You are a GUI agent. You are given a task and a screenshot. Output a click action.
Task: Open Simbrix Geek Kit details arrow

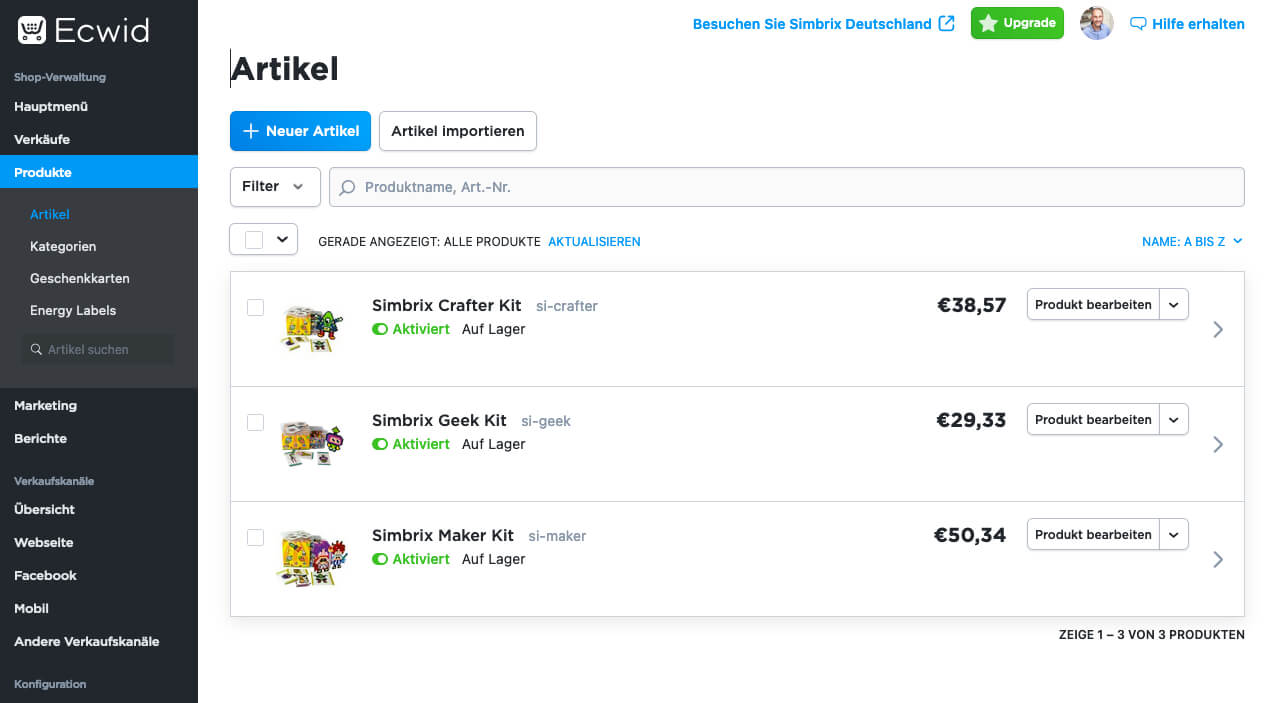coord(1217,444)
